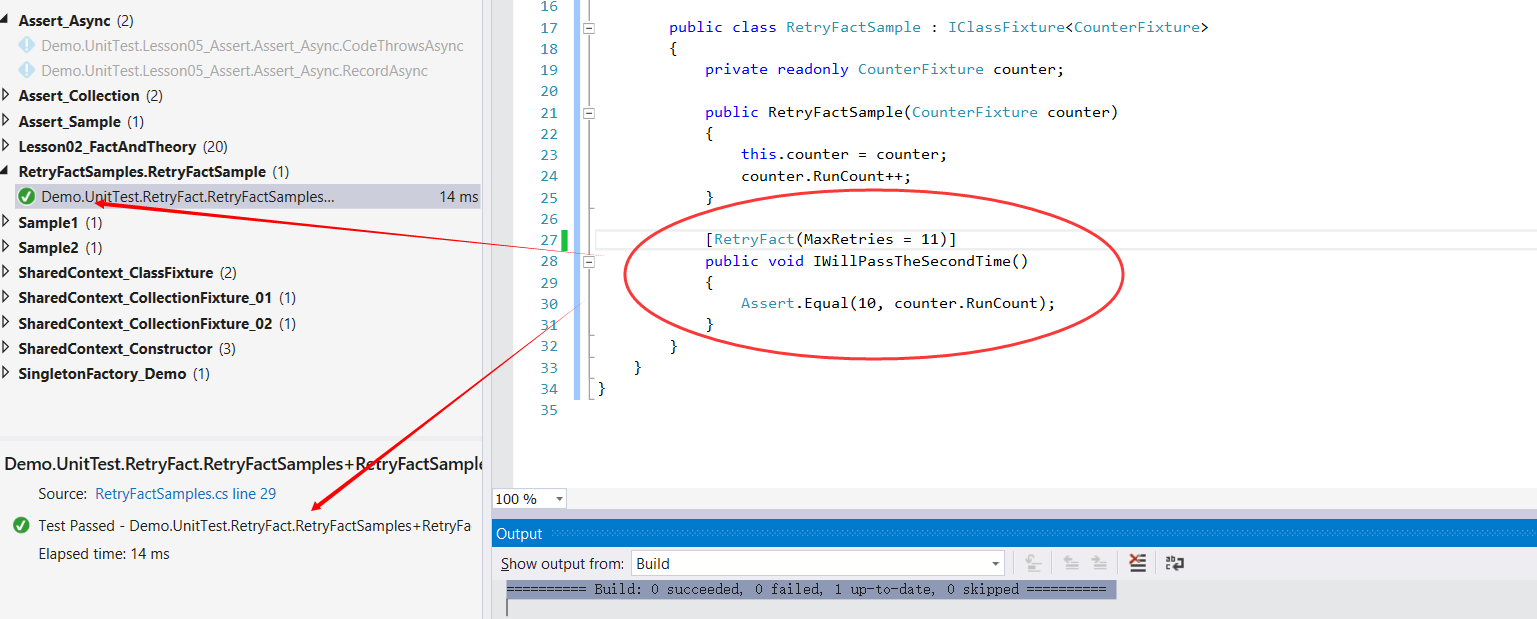Select the Assert_Collection group label

tap(79, 96)
